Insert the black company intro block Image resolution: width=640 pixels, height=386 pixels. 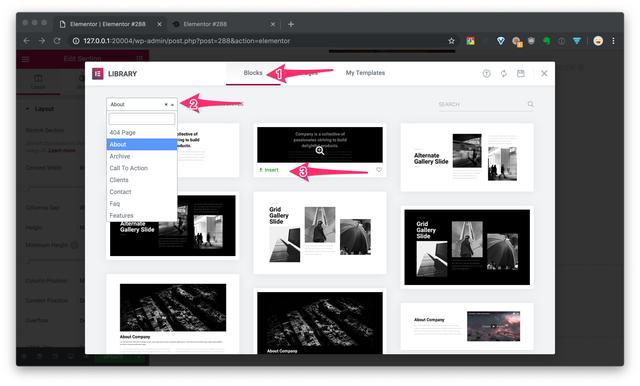pyautogui.click(x=269, y=170)
